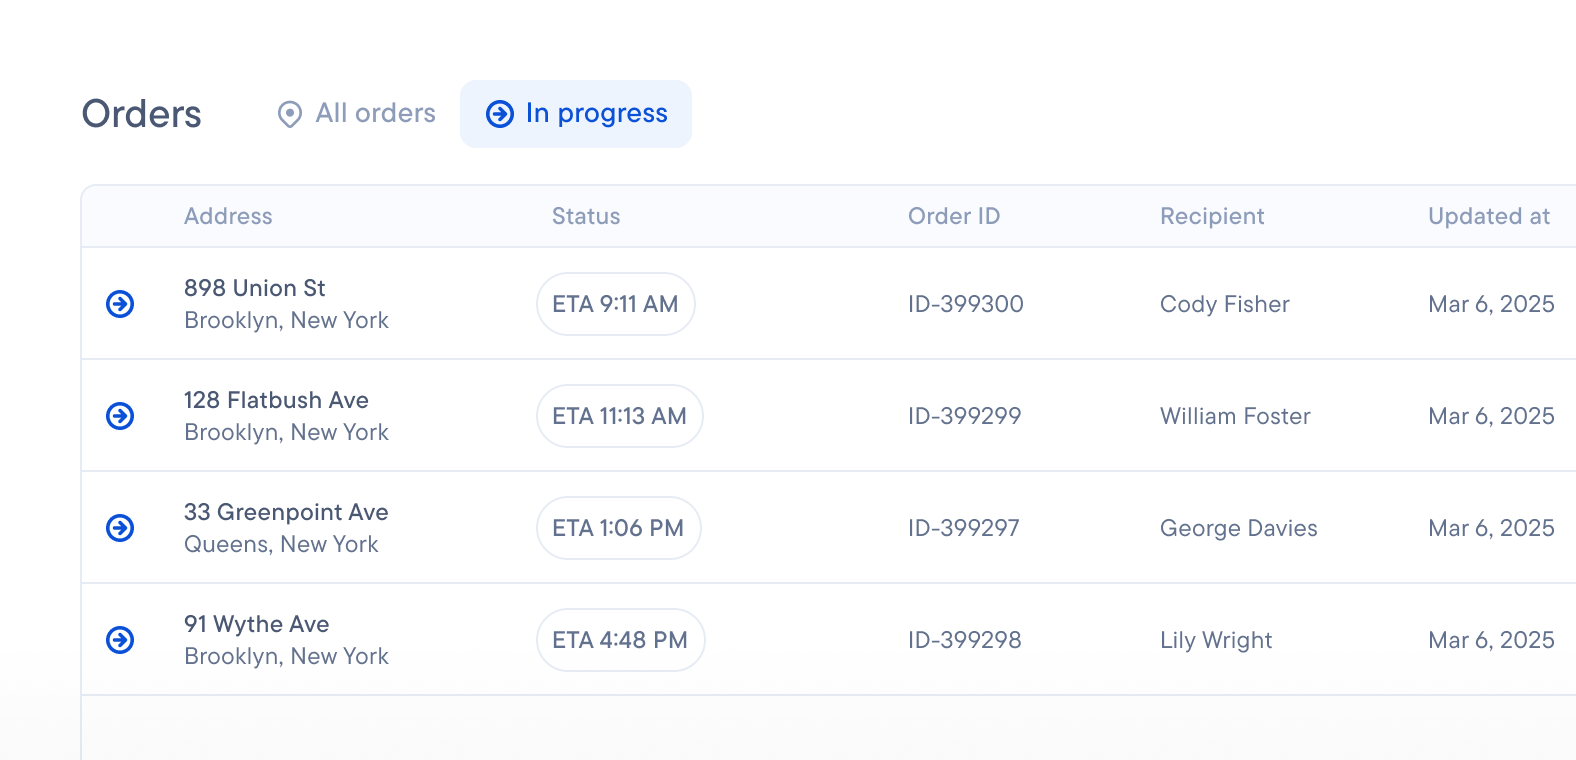Click the ETA 1:06 PM progress badge
The height and width of the screenshot is (760, 1576).
[618, 528]
